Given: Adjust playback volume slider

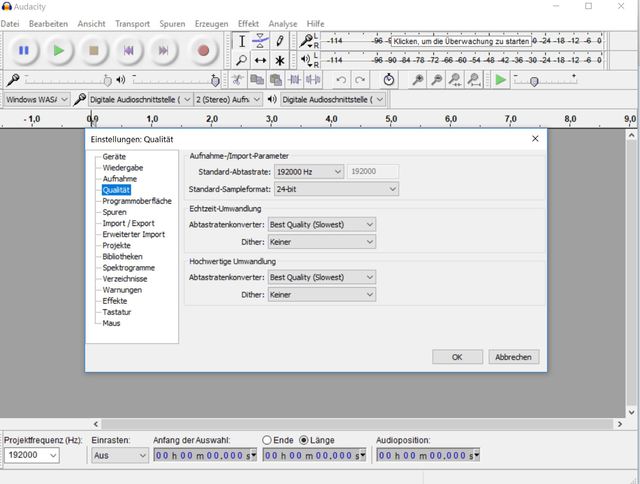Looking at the screenshot, I should pos(175,80).
